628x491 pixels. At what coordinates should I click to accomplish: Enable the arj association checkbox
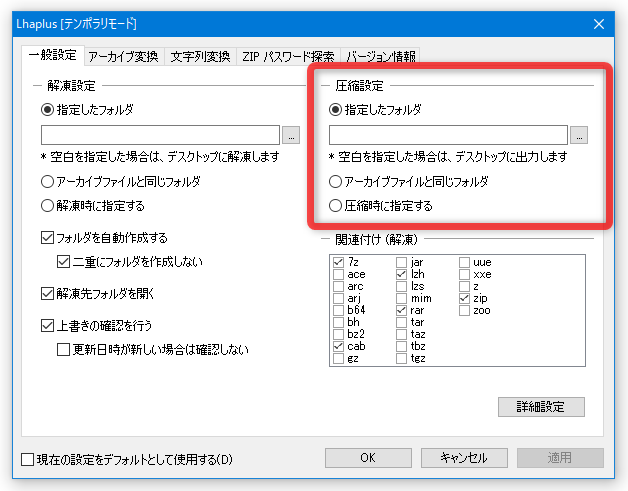click(x=338, y=298)
